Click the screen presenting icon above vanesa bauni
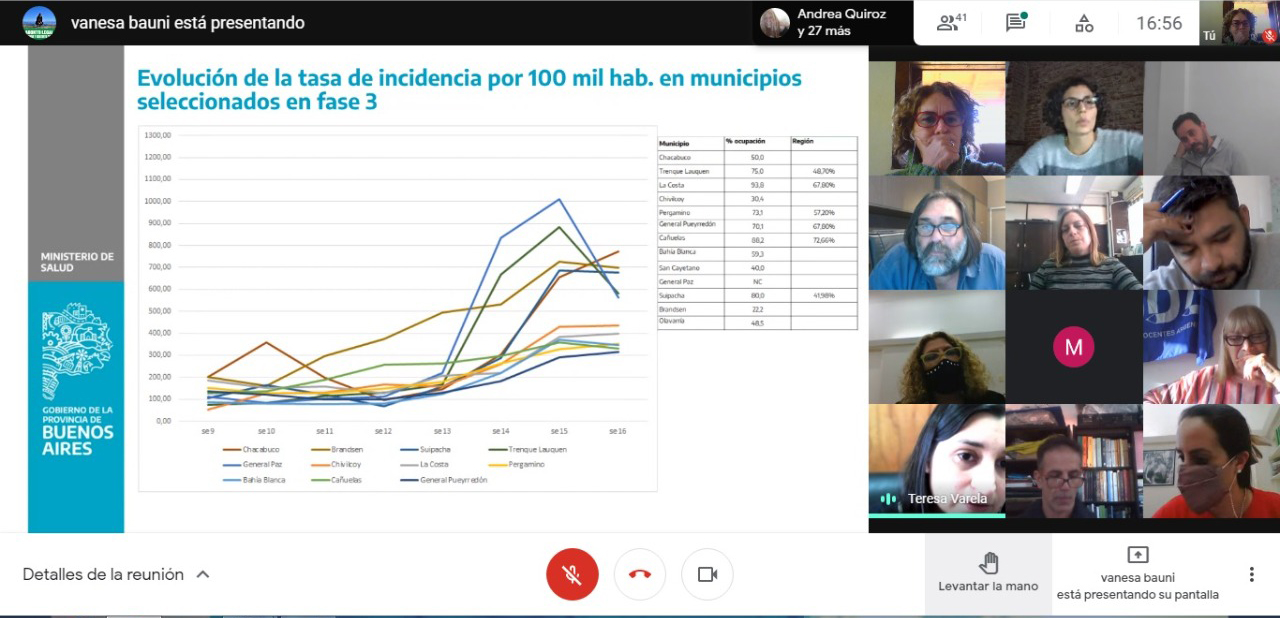The width and height of the screenshot is (1280, 618). (1137, 555)
